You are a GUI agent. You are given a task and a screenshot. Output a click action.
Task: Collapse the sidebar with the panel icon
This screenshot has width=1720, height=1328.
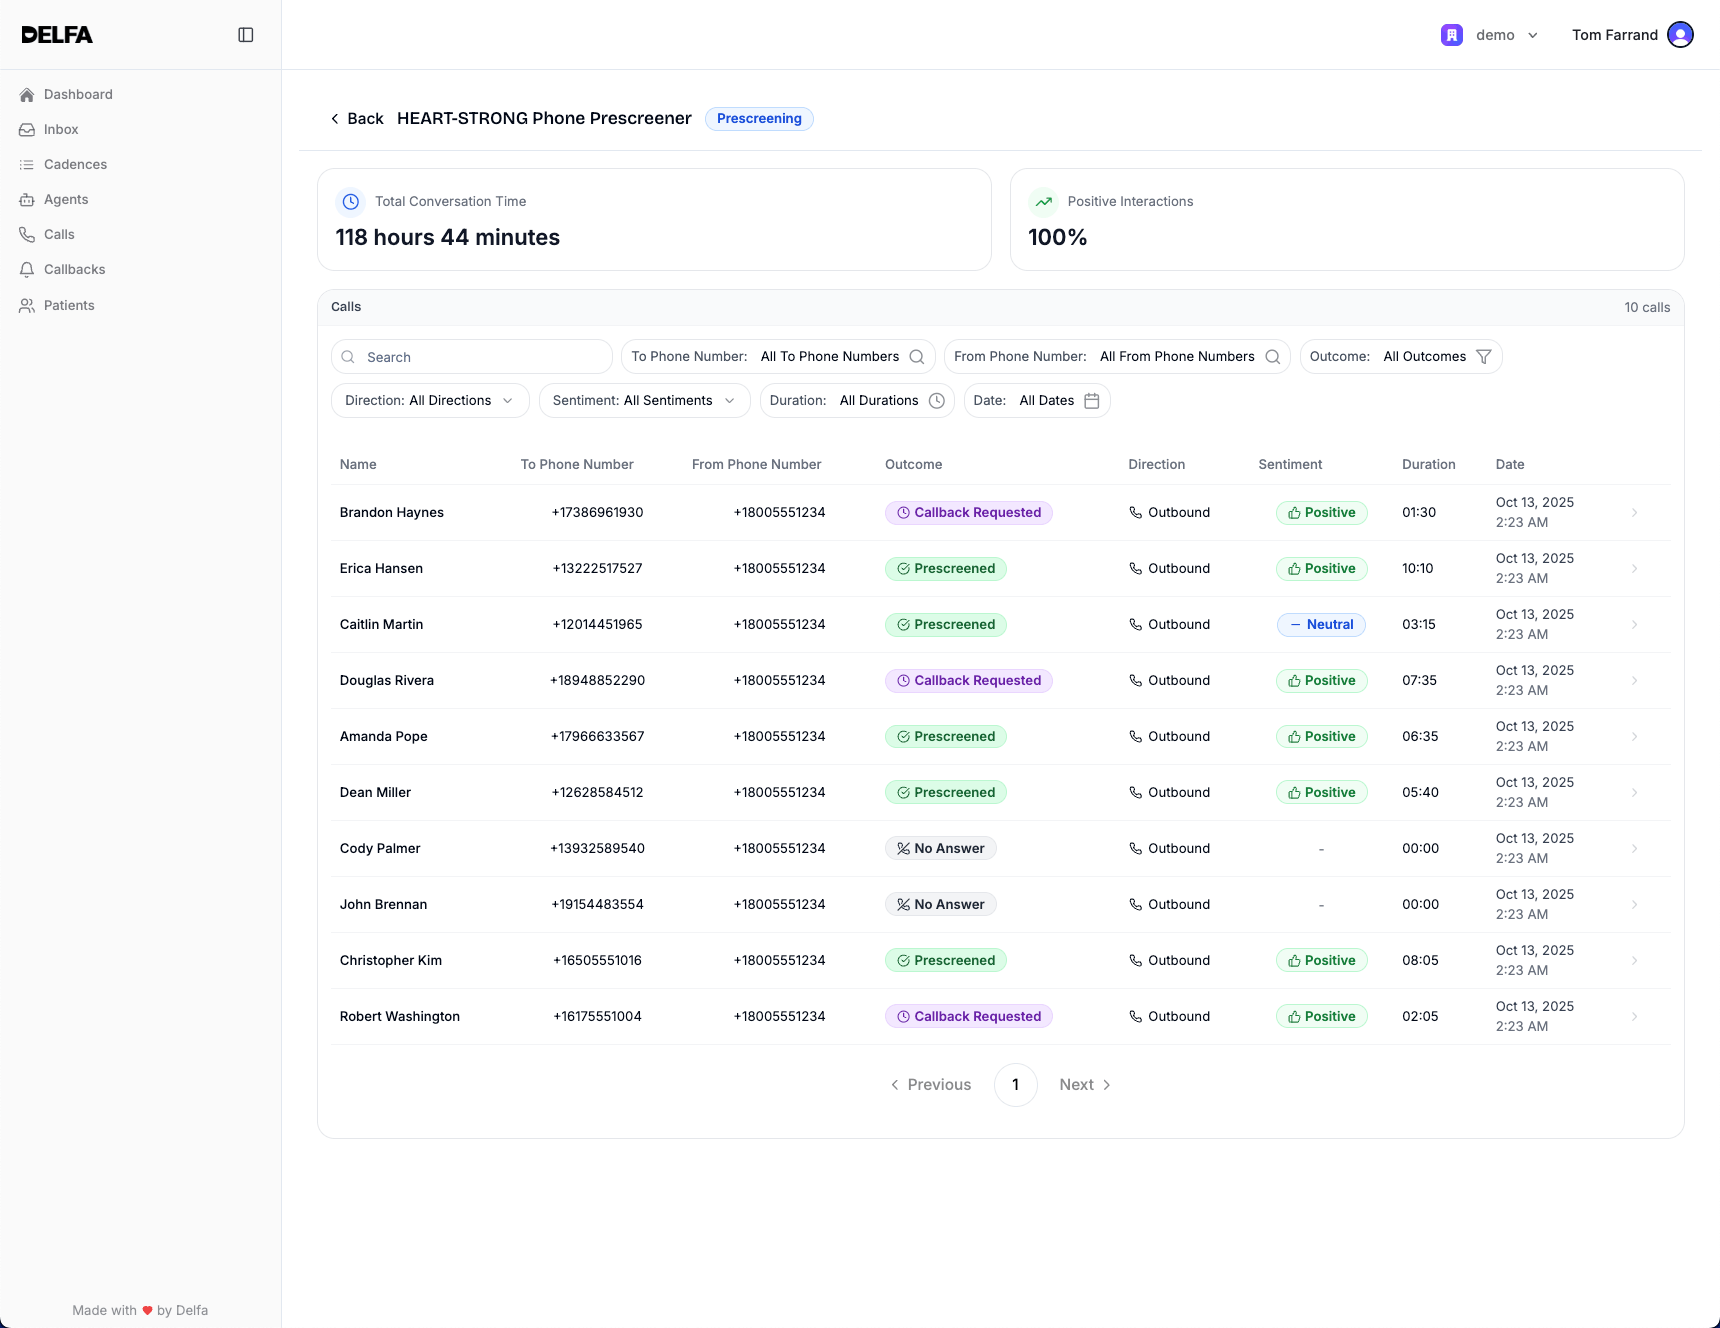pyautogui.click(x=246, y=35)
